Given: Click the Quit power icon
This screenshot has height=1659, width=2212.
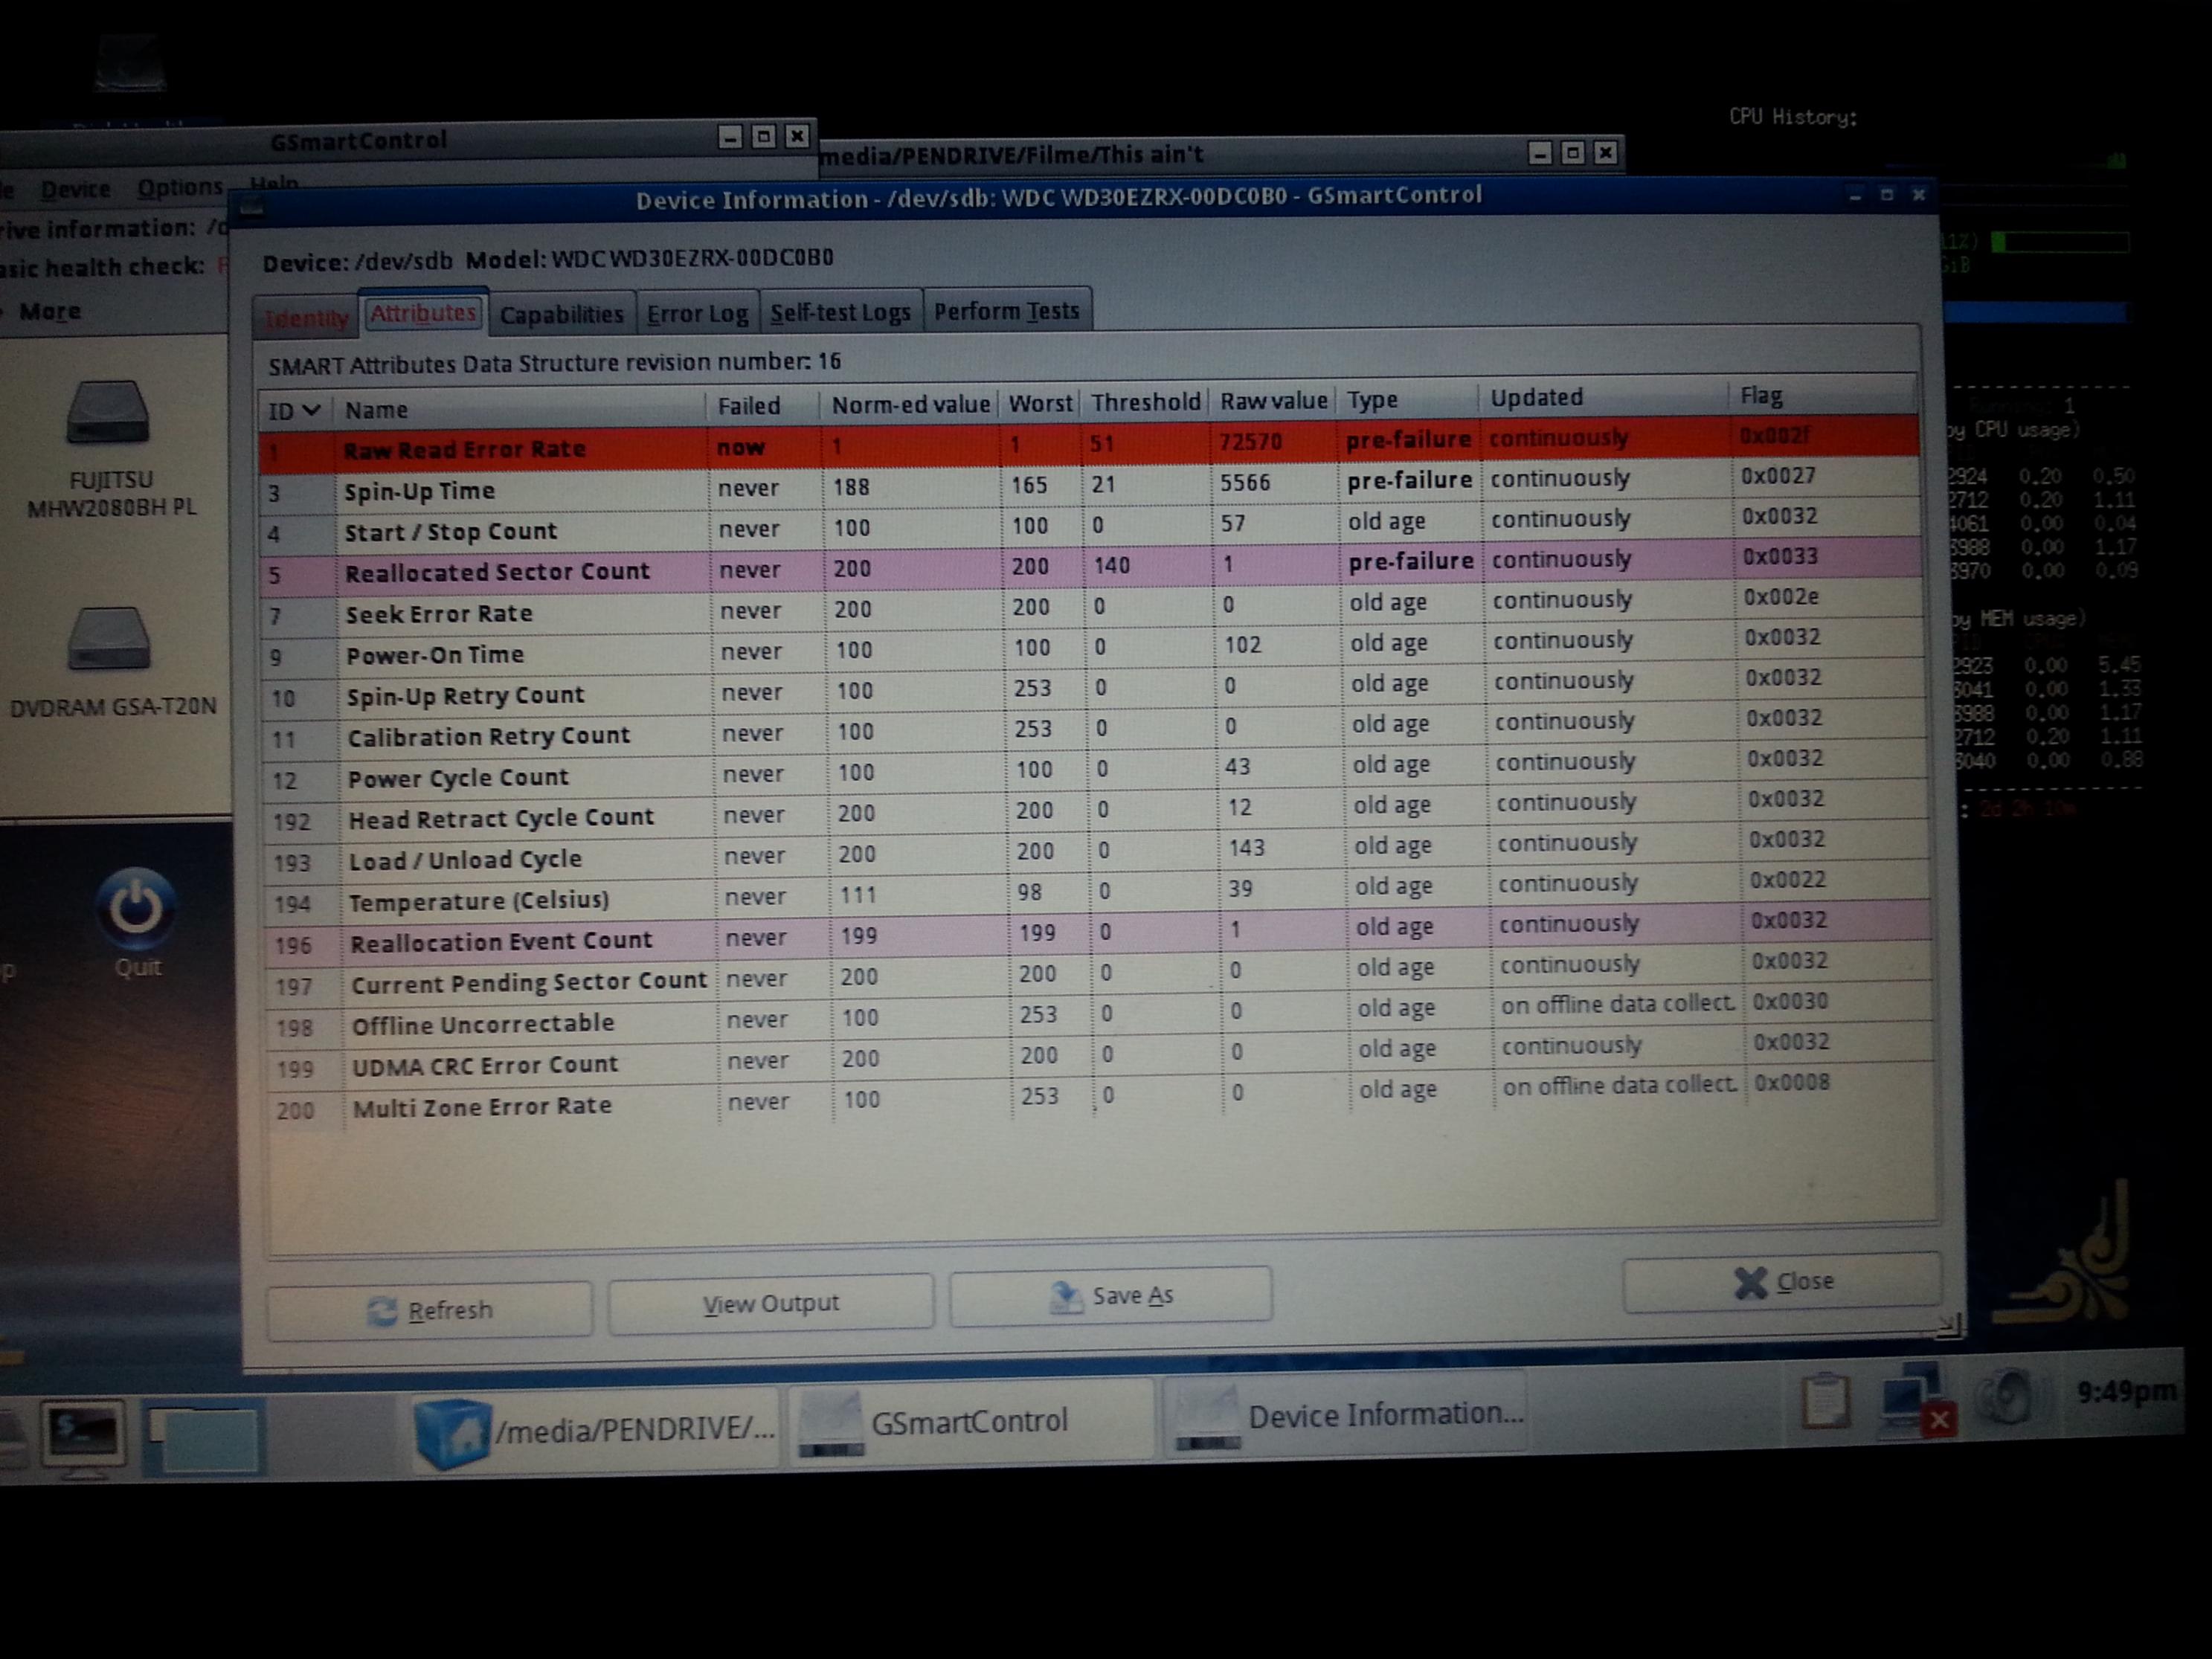Looking at the screenshot, I should point(136,908).
